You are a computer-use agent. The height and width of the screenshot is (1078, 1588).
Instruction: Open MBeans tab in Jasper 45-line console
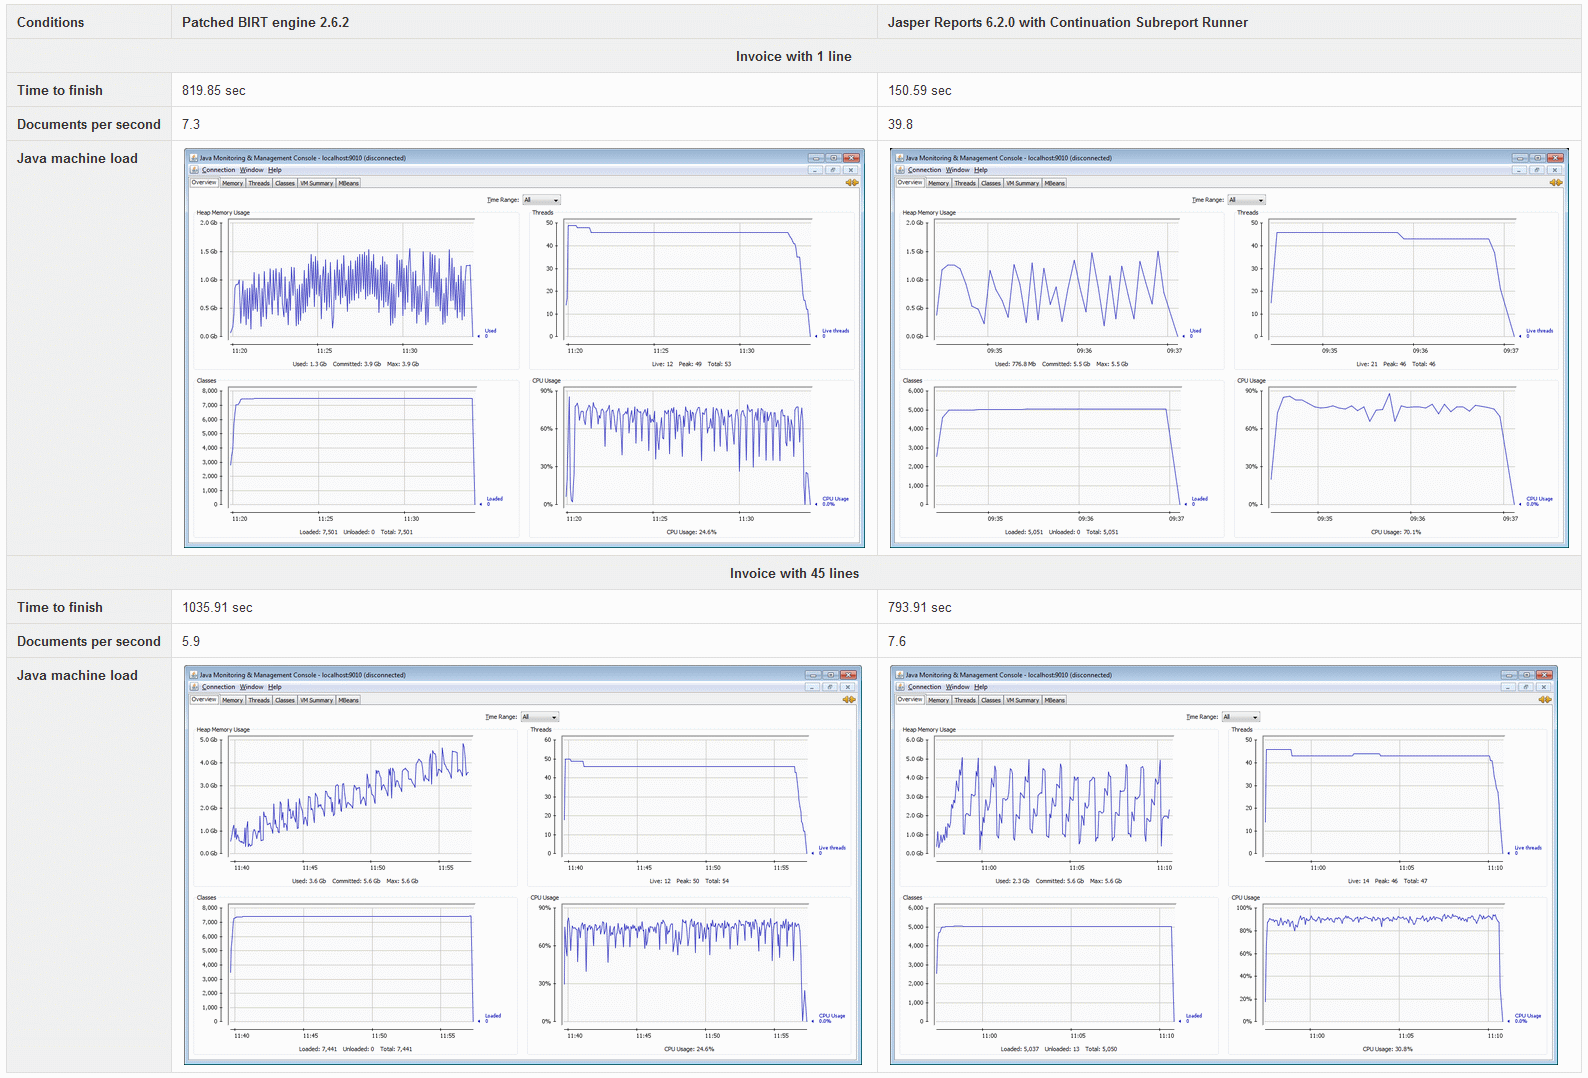point(1055,700)
